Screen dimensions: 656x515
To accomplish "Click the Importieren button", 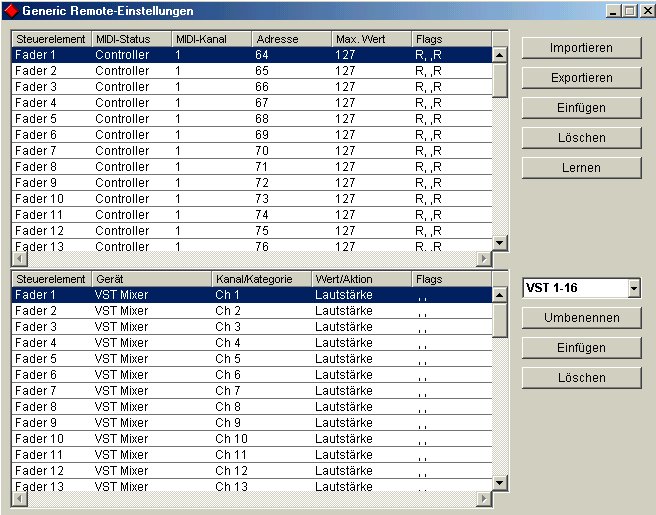I will (581, 48).
